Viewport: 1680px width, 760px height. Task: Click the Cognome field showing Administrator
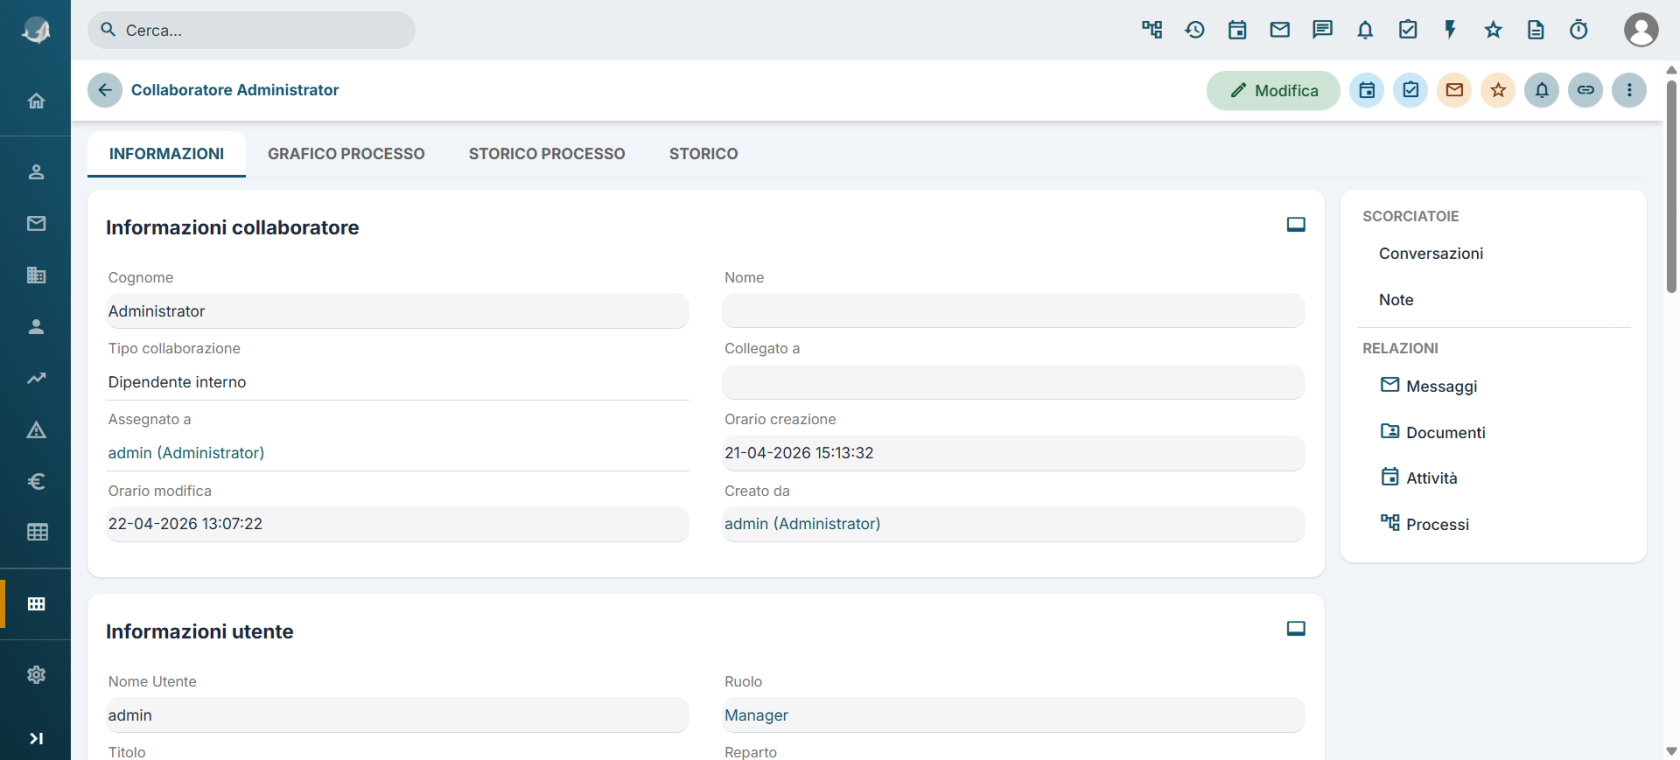click(398, 311)
